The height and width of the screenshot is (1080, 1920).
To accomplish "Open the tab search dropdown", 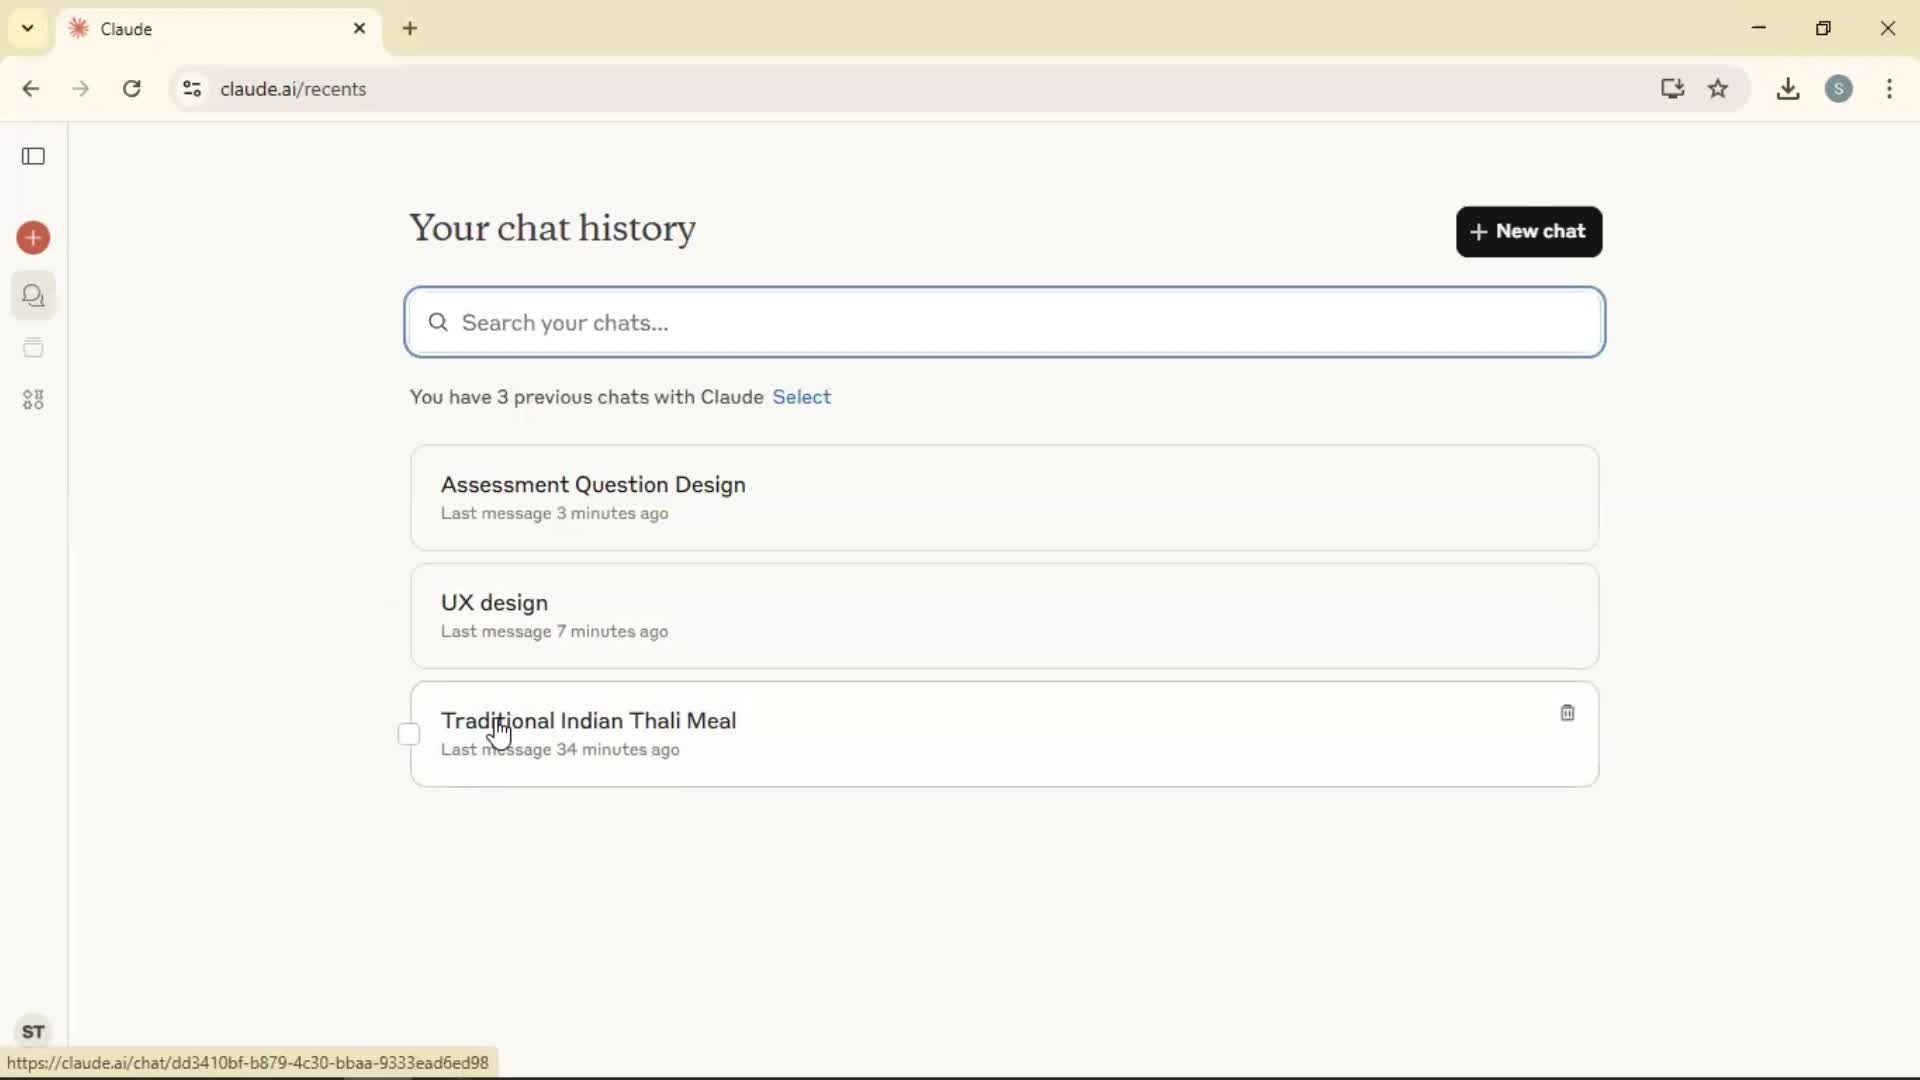I will pos(27,28).
